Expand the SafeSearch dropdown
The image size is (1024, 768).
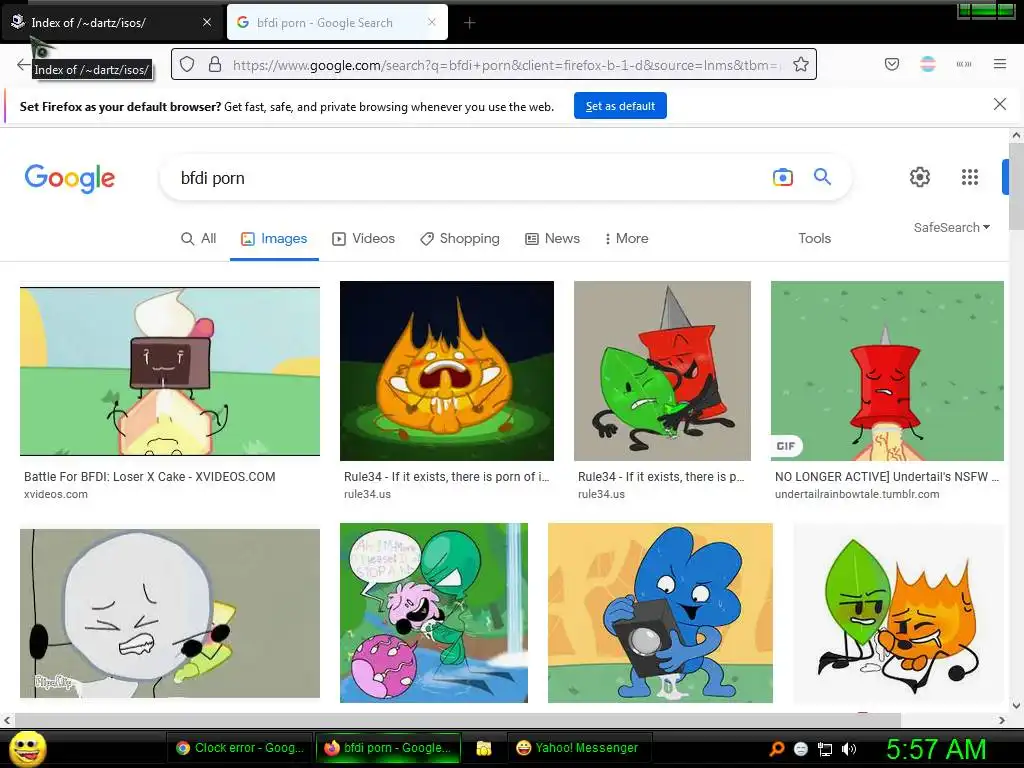(952, 227)
